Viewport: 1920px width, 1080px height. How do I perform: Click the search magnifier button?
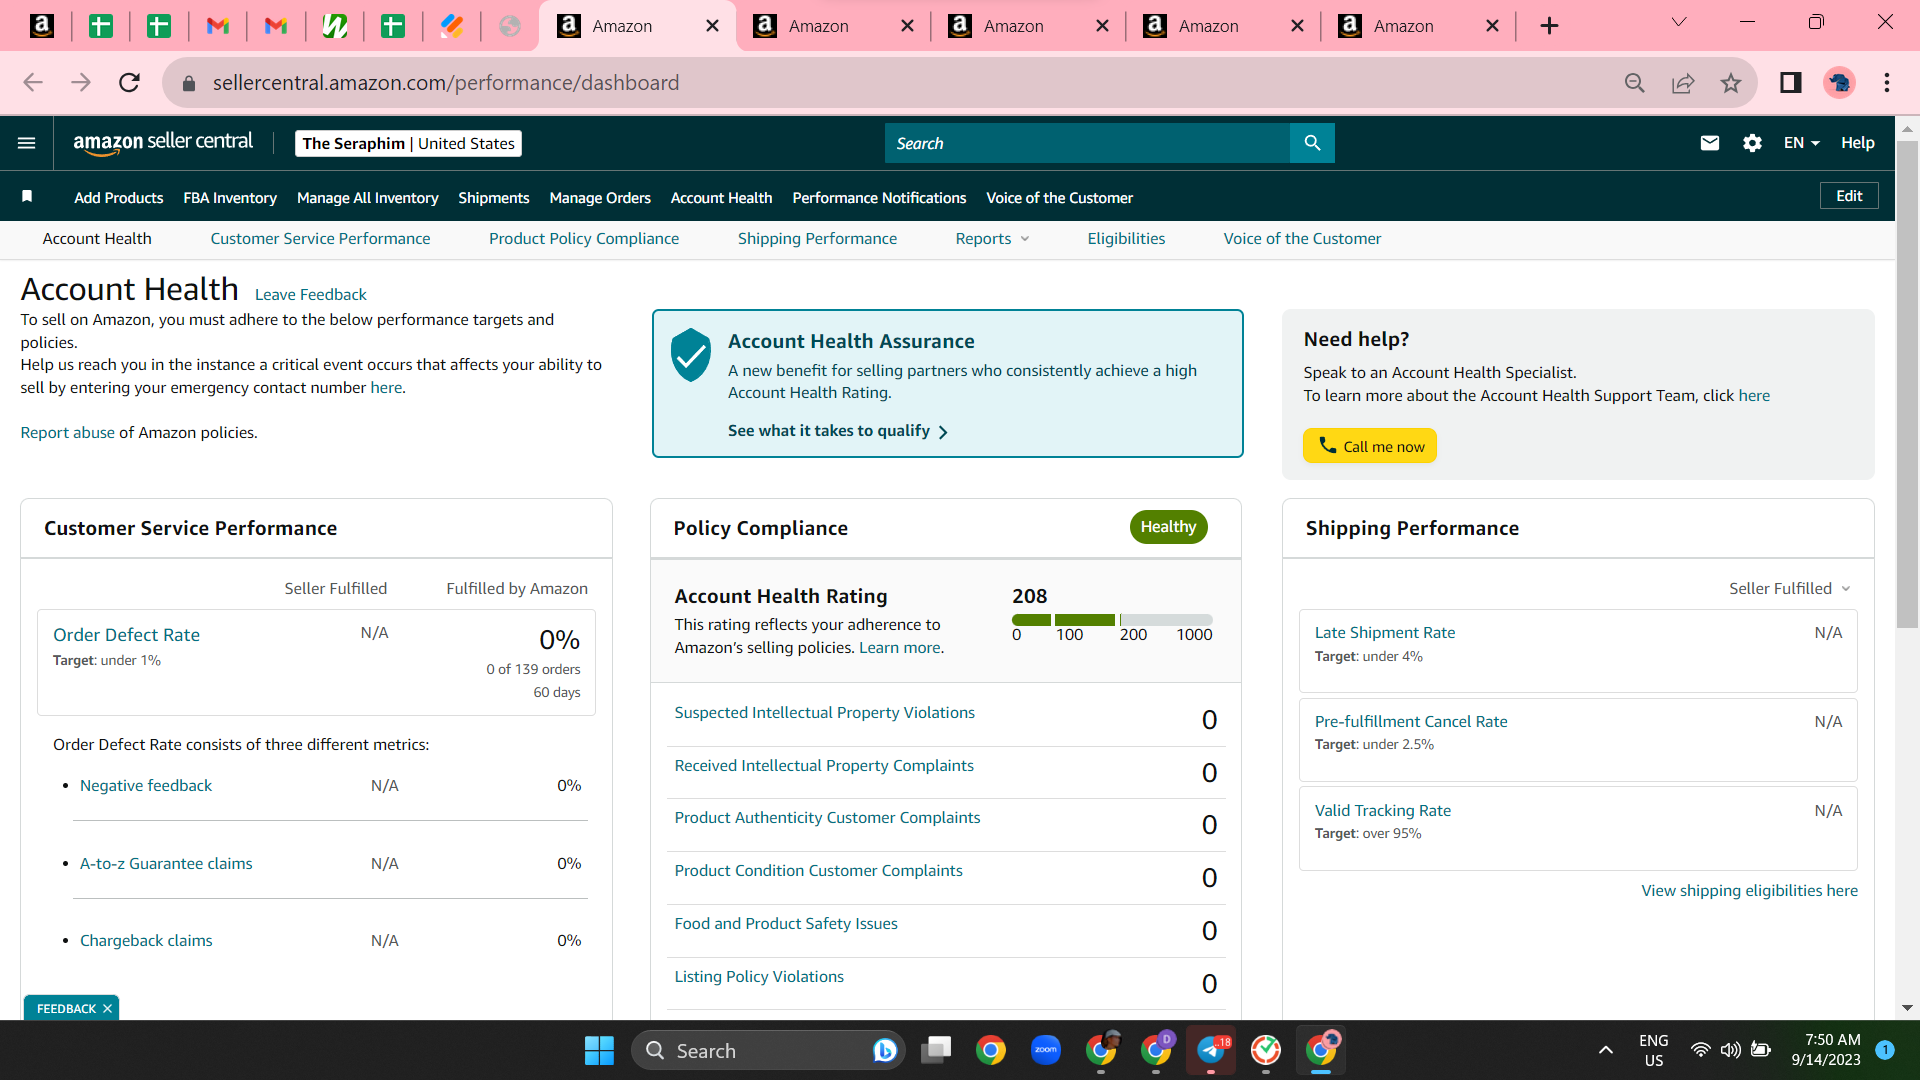1312,143
